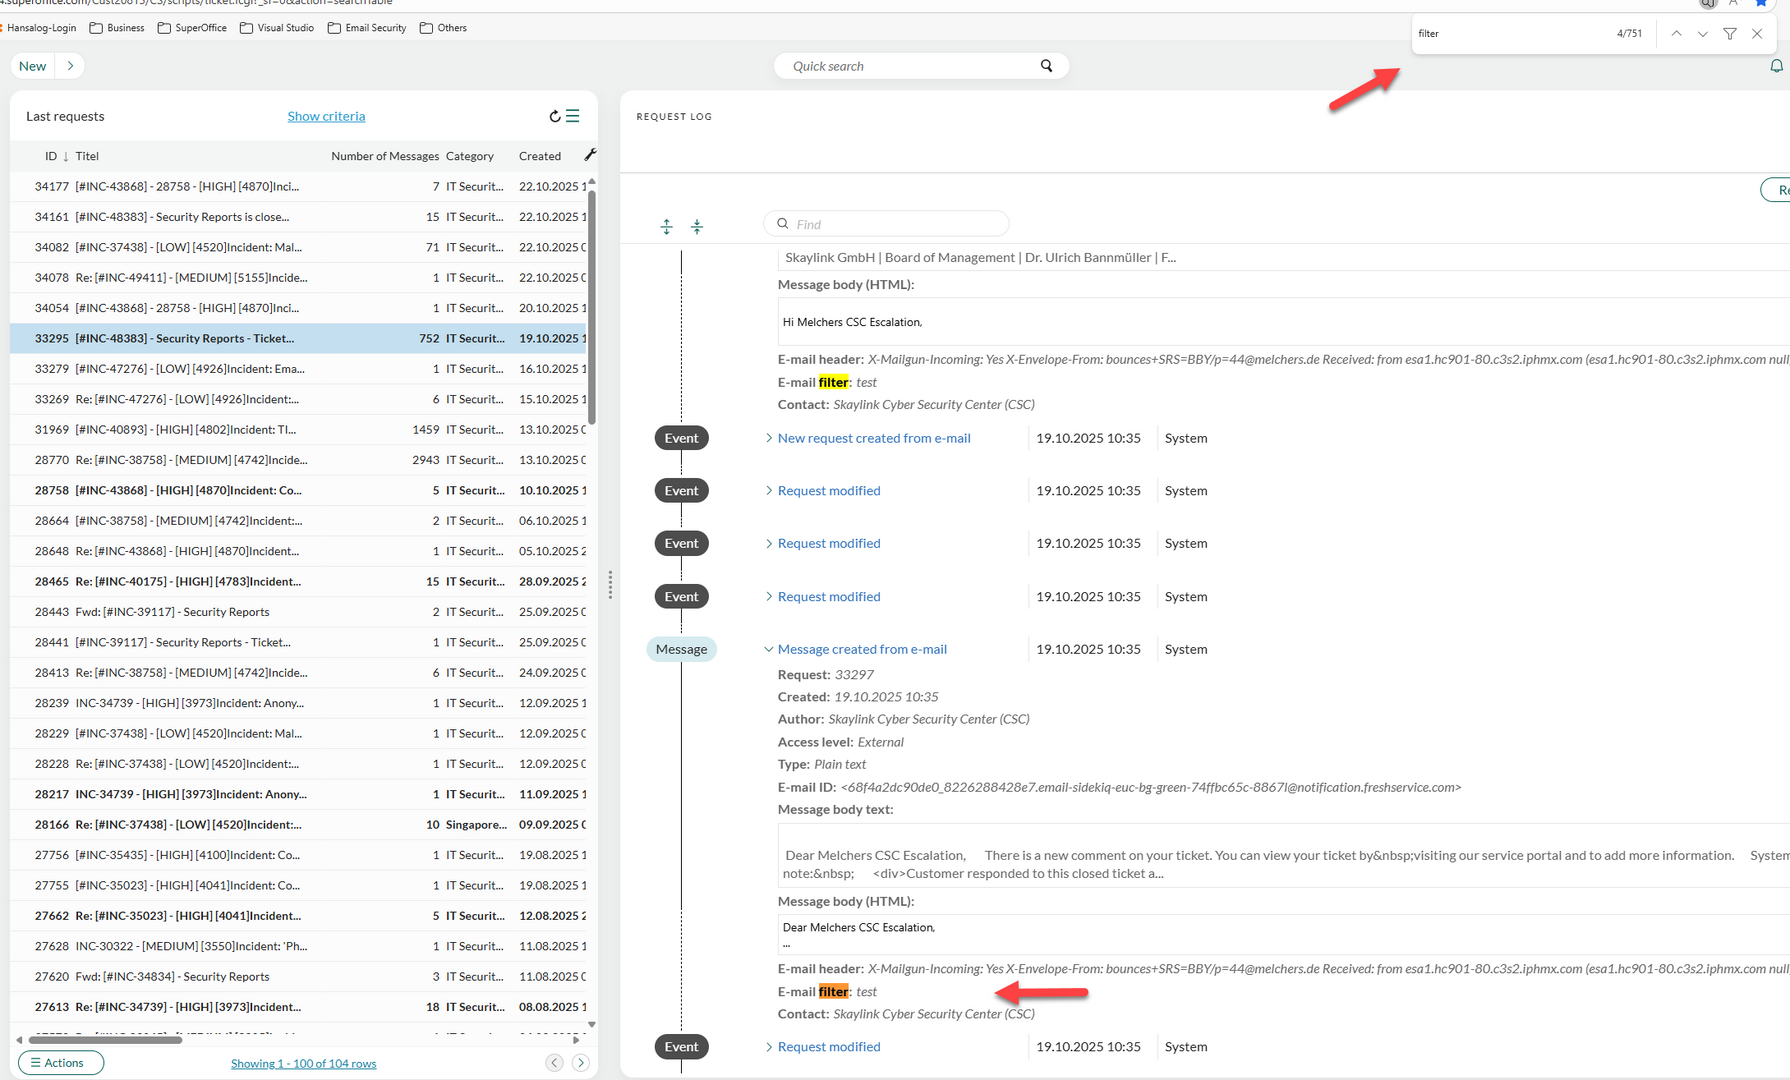
Task: Click expand all icon in request log
Action: pyautogui.click(x=667, y=227)
